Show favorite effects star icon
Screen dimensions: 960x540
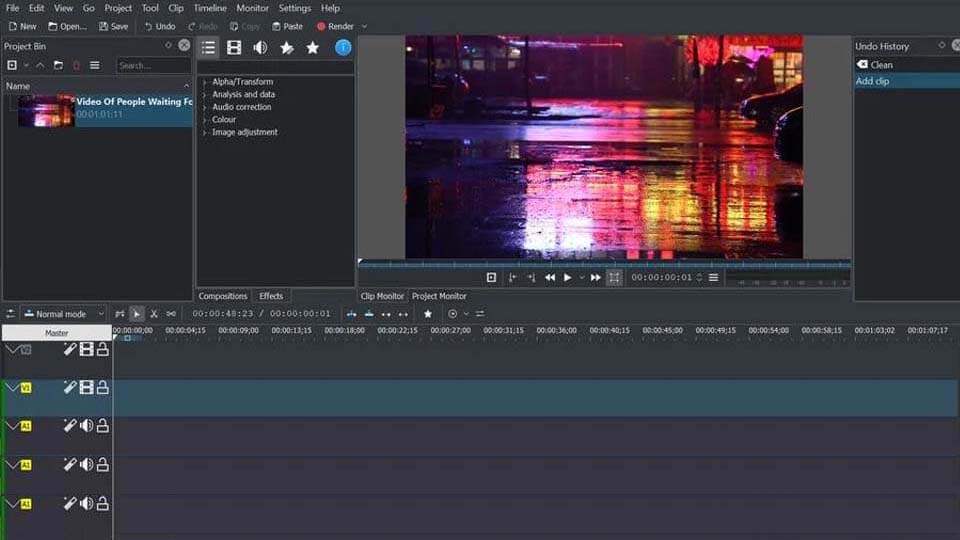tap(312, 47)
